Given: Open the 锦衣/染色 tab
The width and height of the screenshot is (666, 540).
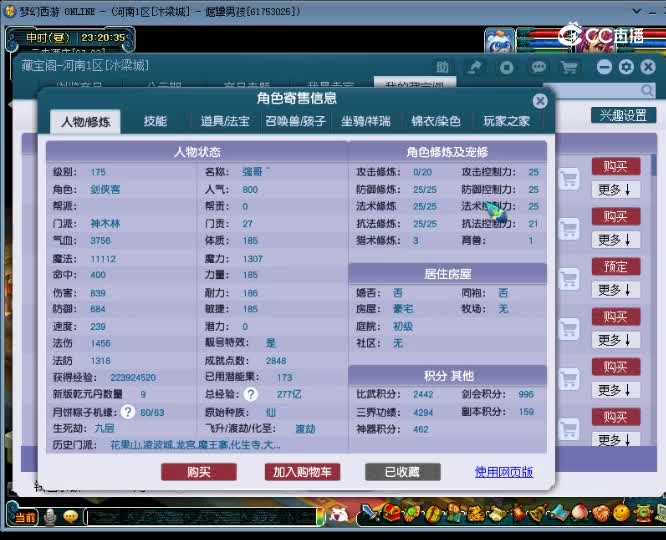Looking at the screenshot, I should pos(435,122).
